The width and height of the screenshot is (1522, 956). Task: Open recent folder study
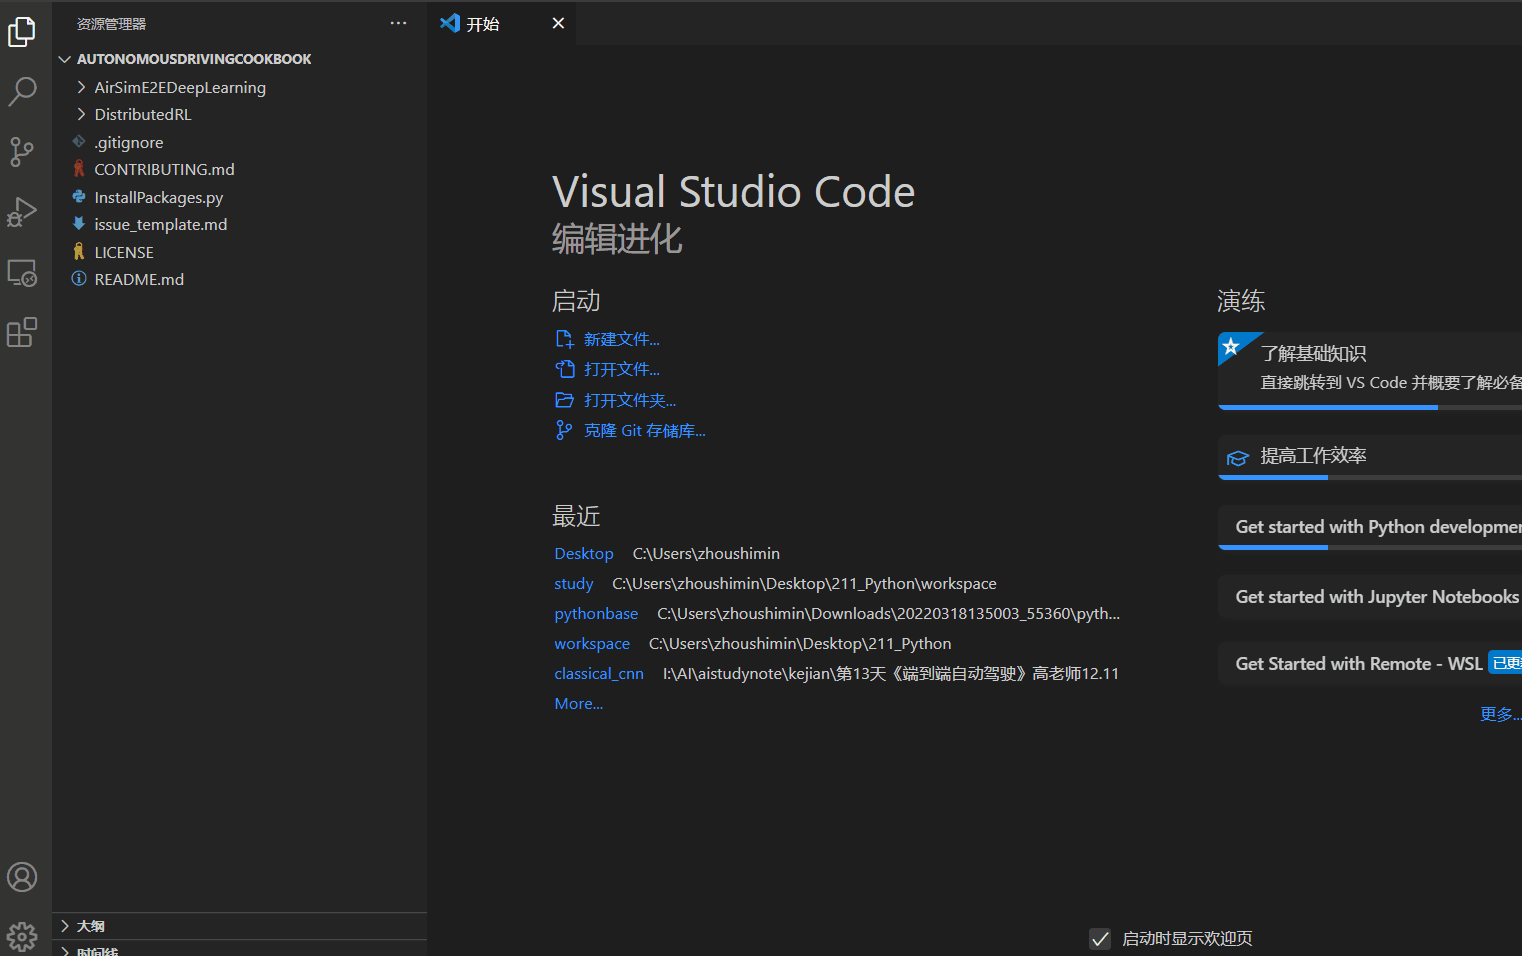point(574,583)
